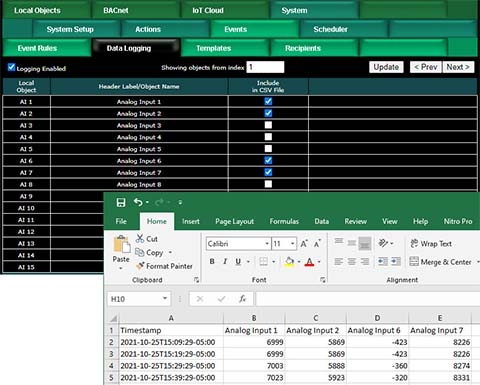This screenshot has width=480, height=385.
Task: Open the Excel Formulas ribbon tab
Action: [x=284, y=221]
